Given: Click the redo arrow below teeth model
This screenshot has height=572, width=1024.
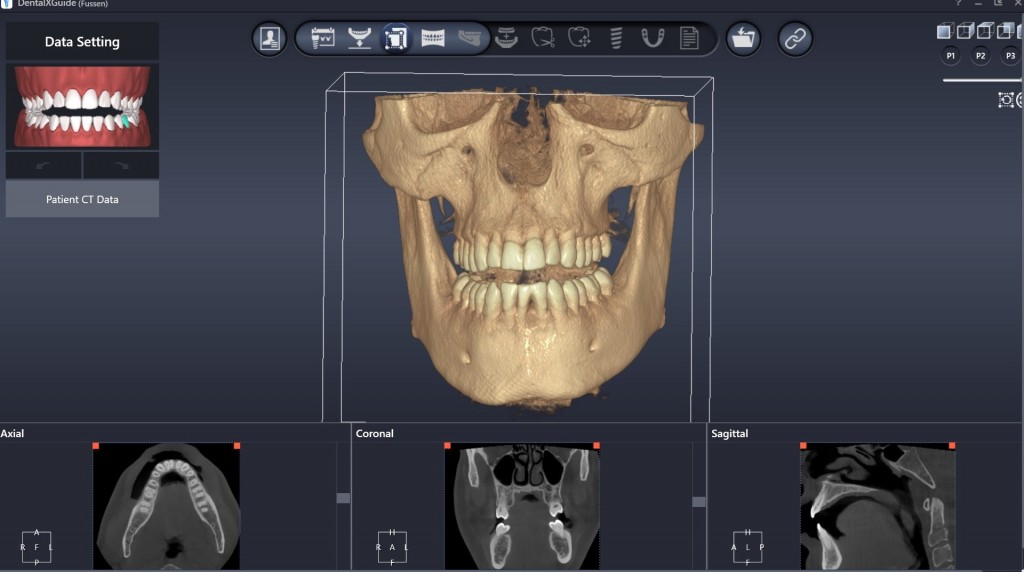Looking at the screenshot, I should pos(120,165).
